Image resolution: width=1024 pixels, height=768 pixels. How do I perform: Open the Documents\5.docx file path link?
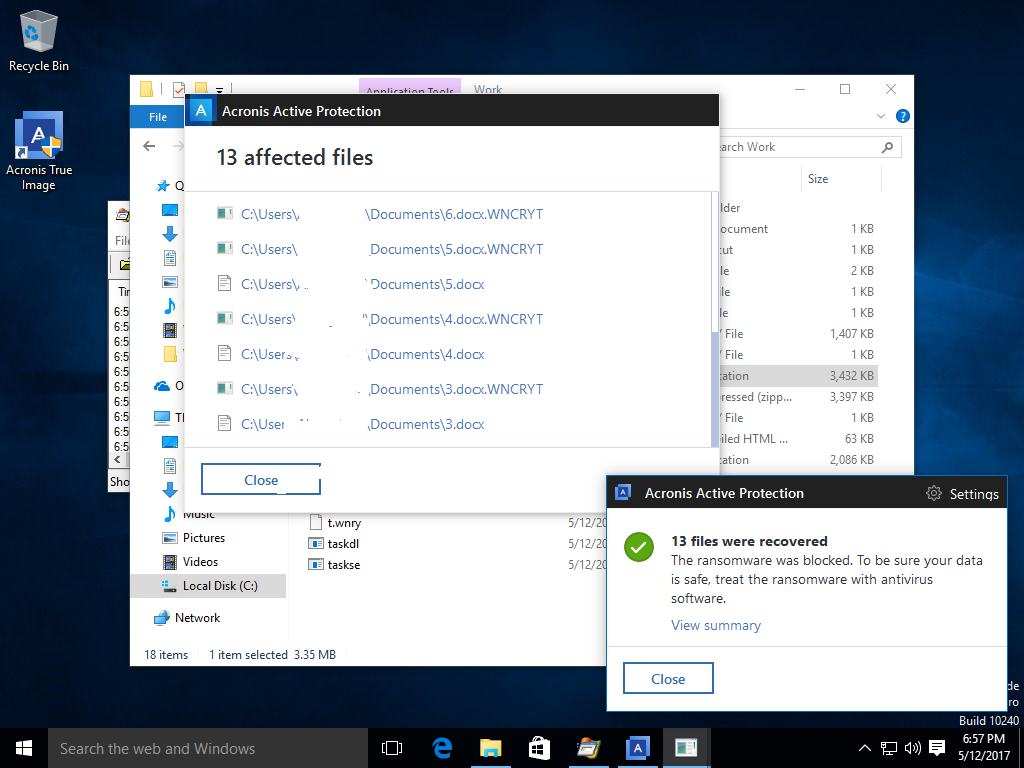362,284
